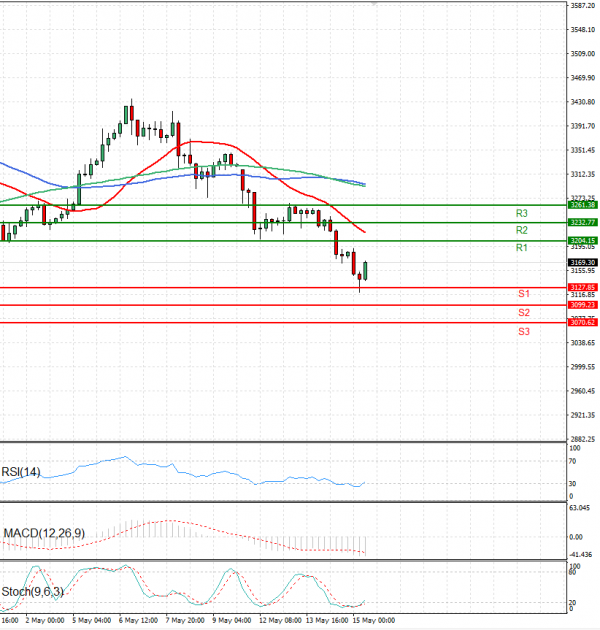Click the R3 resistance label

(x=522, y=213)
